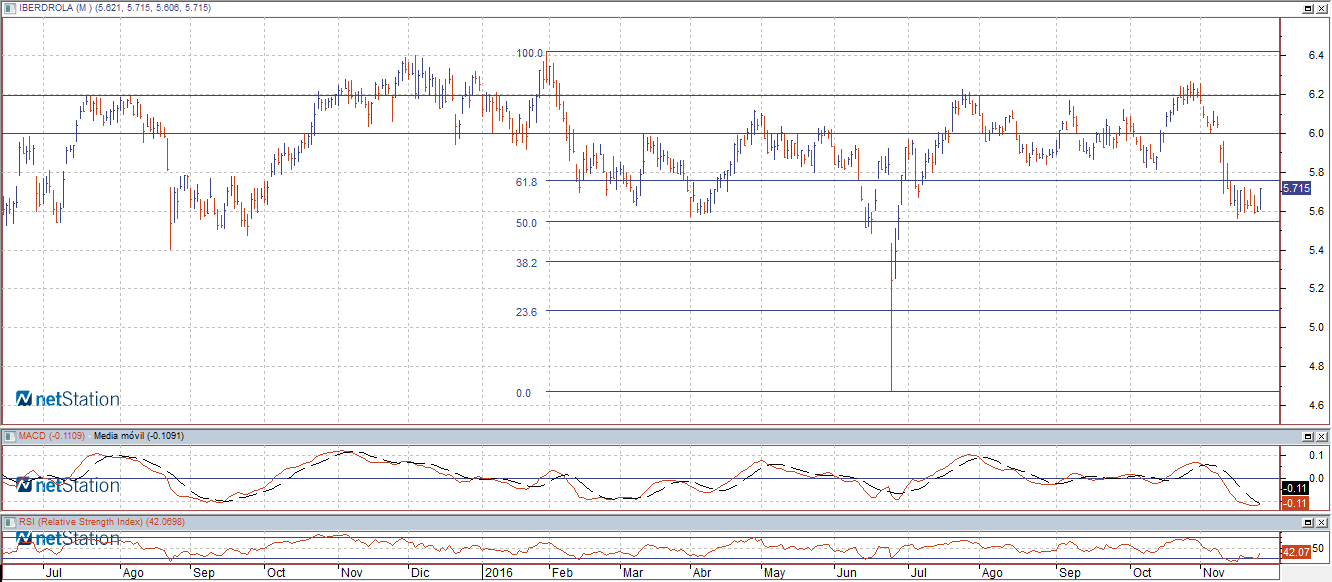Maximize the RSI indicator panel
1332x582 pixels.
[x=1307, y=522]
